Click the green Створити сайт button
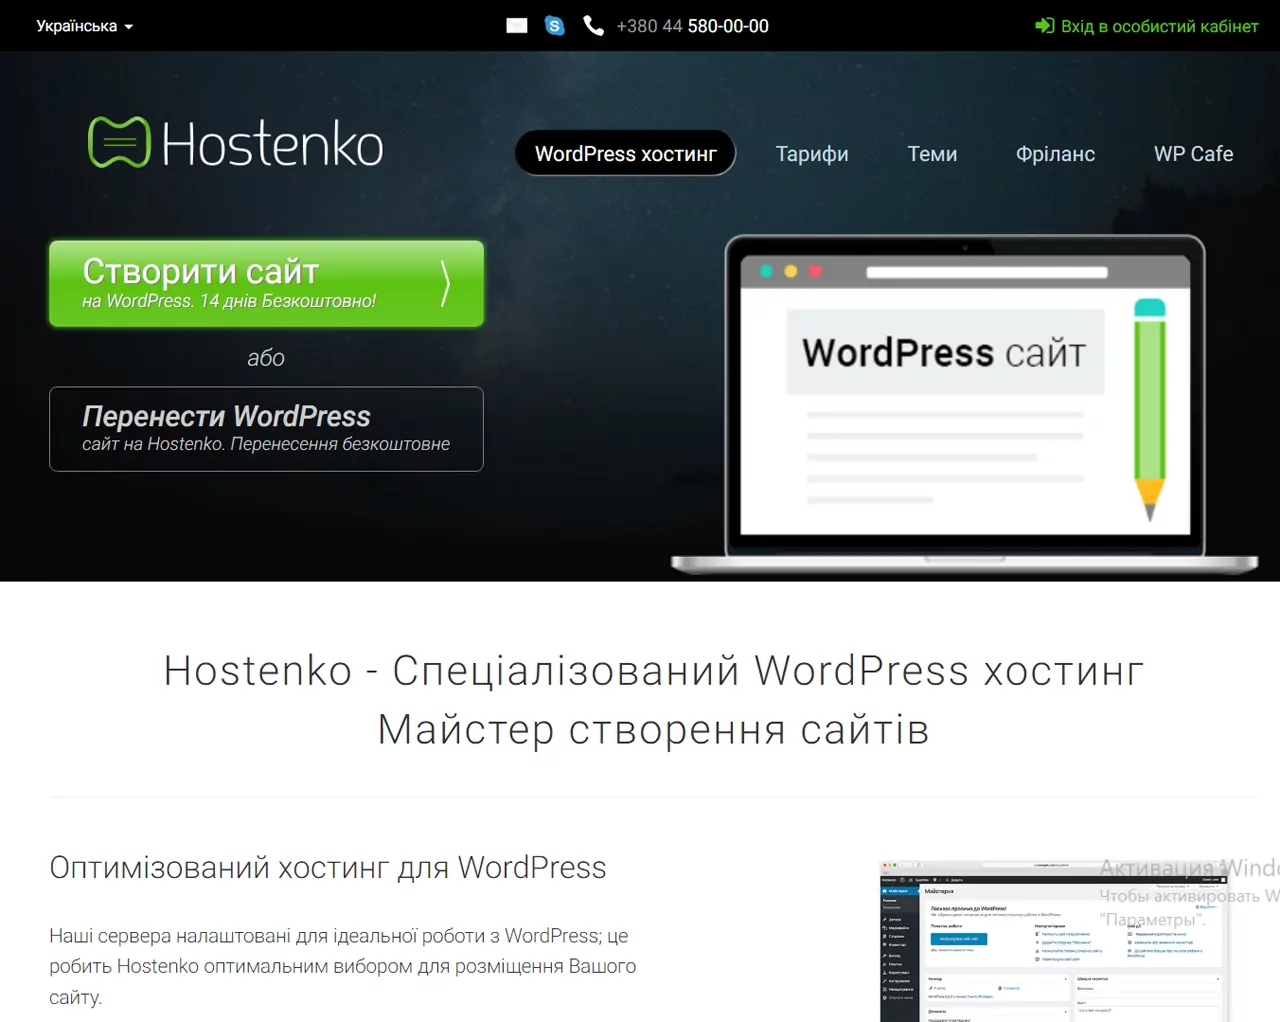 coord(266,283)
